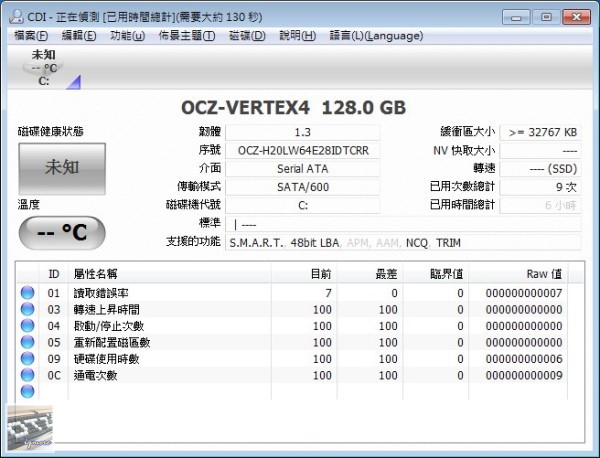Open the 功能(u) menu

tap(127, 36)
